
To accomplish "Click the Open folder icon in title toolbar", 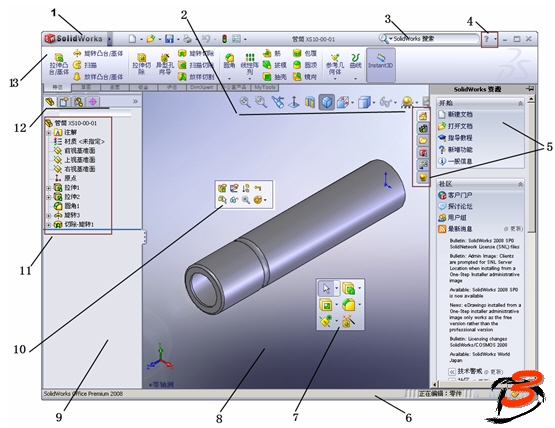I will tap(151, 39).
